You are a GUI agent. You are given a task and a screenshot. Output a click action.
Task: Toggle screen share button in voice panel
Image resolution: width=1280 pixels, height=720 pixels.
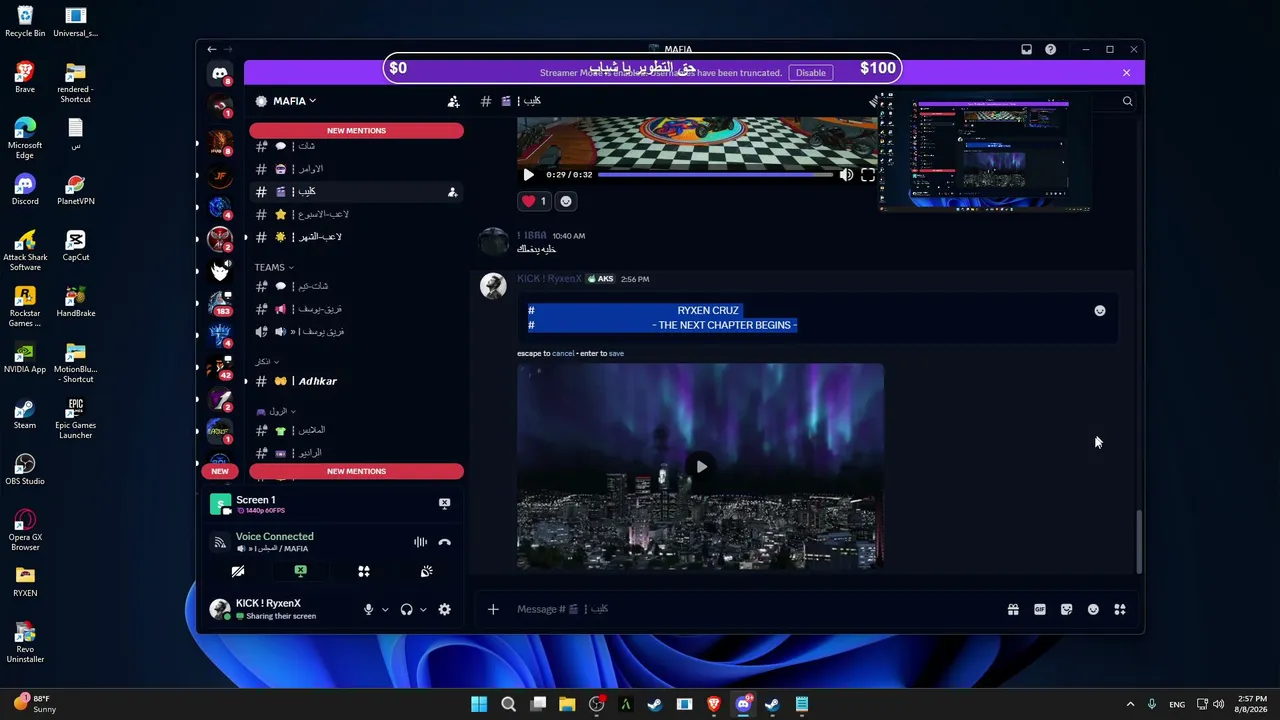pyautogui.click(x=301, y=571)
